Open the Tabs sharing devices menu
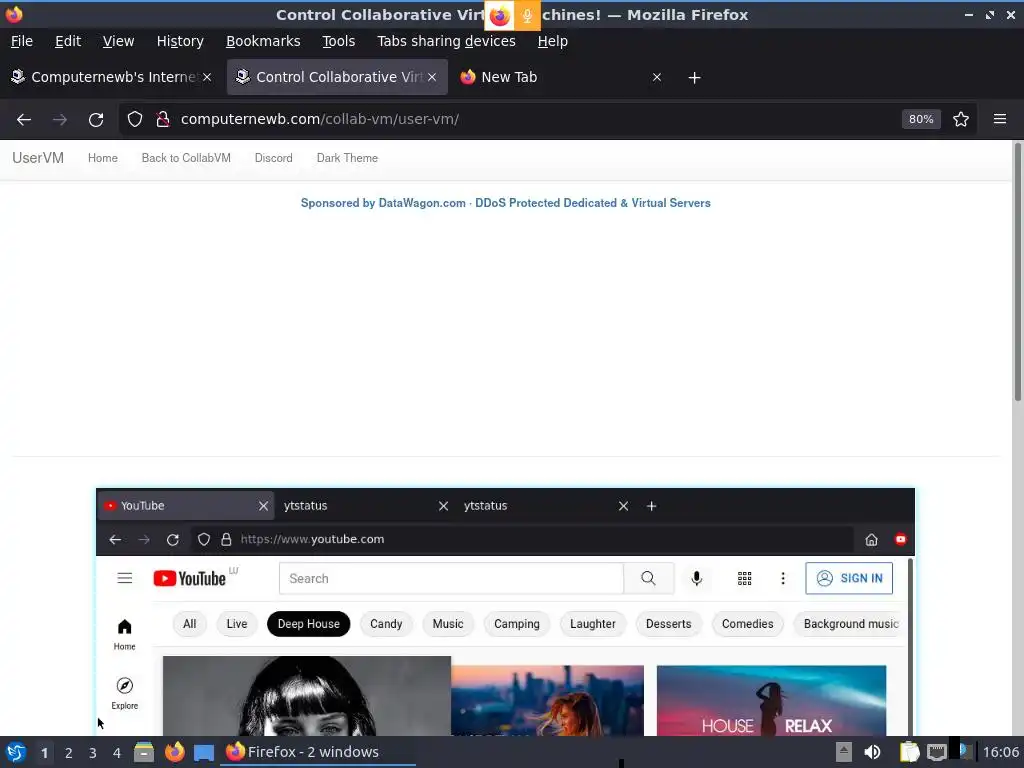Screen dimensions: 1024x768 pyautogui.click(x=447, y=41)
